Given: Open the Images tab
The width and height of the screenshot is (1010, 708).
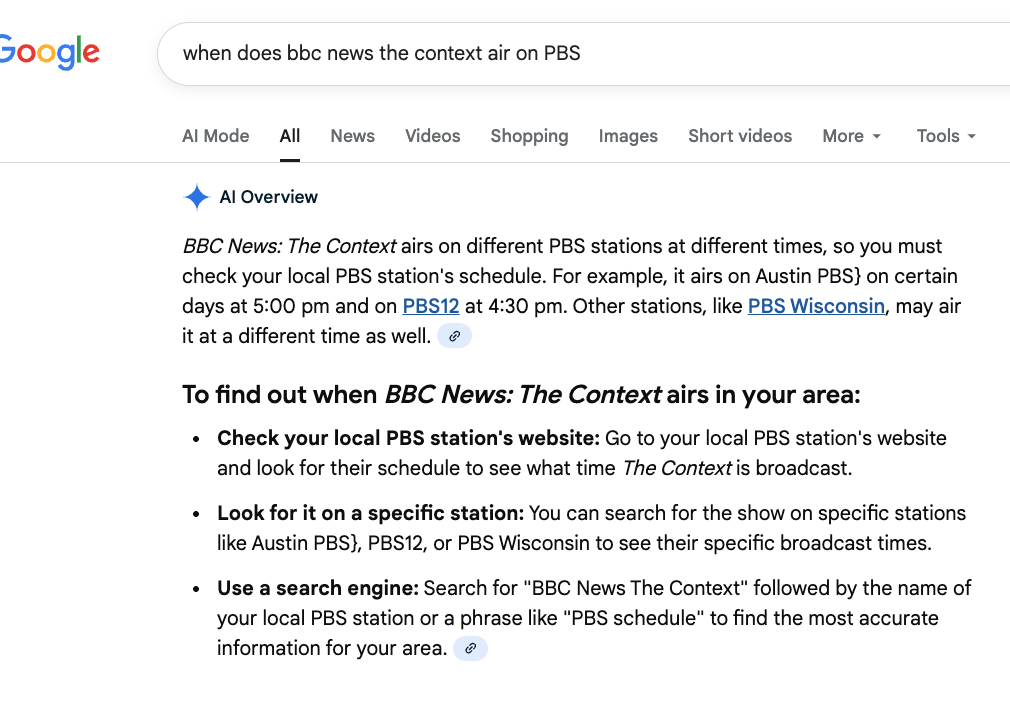Looking at the screenshot, I should (628, 136).
